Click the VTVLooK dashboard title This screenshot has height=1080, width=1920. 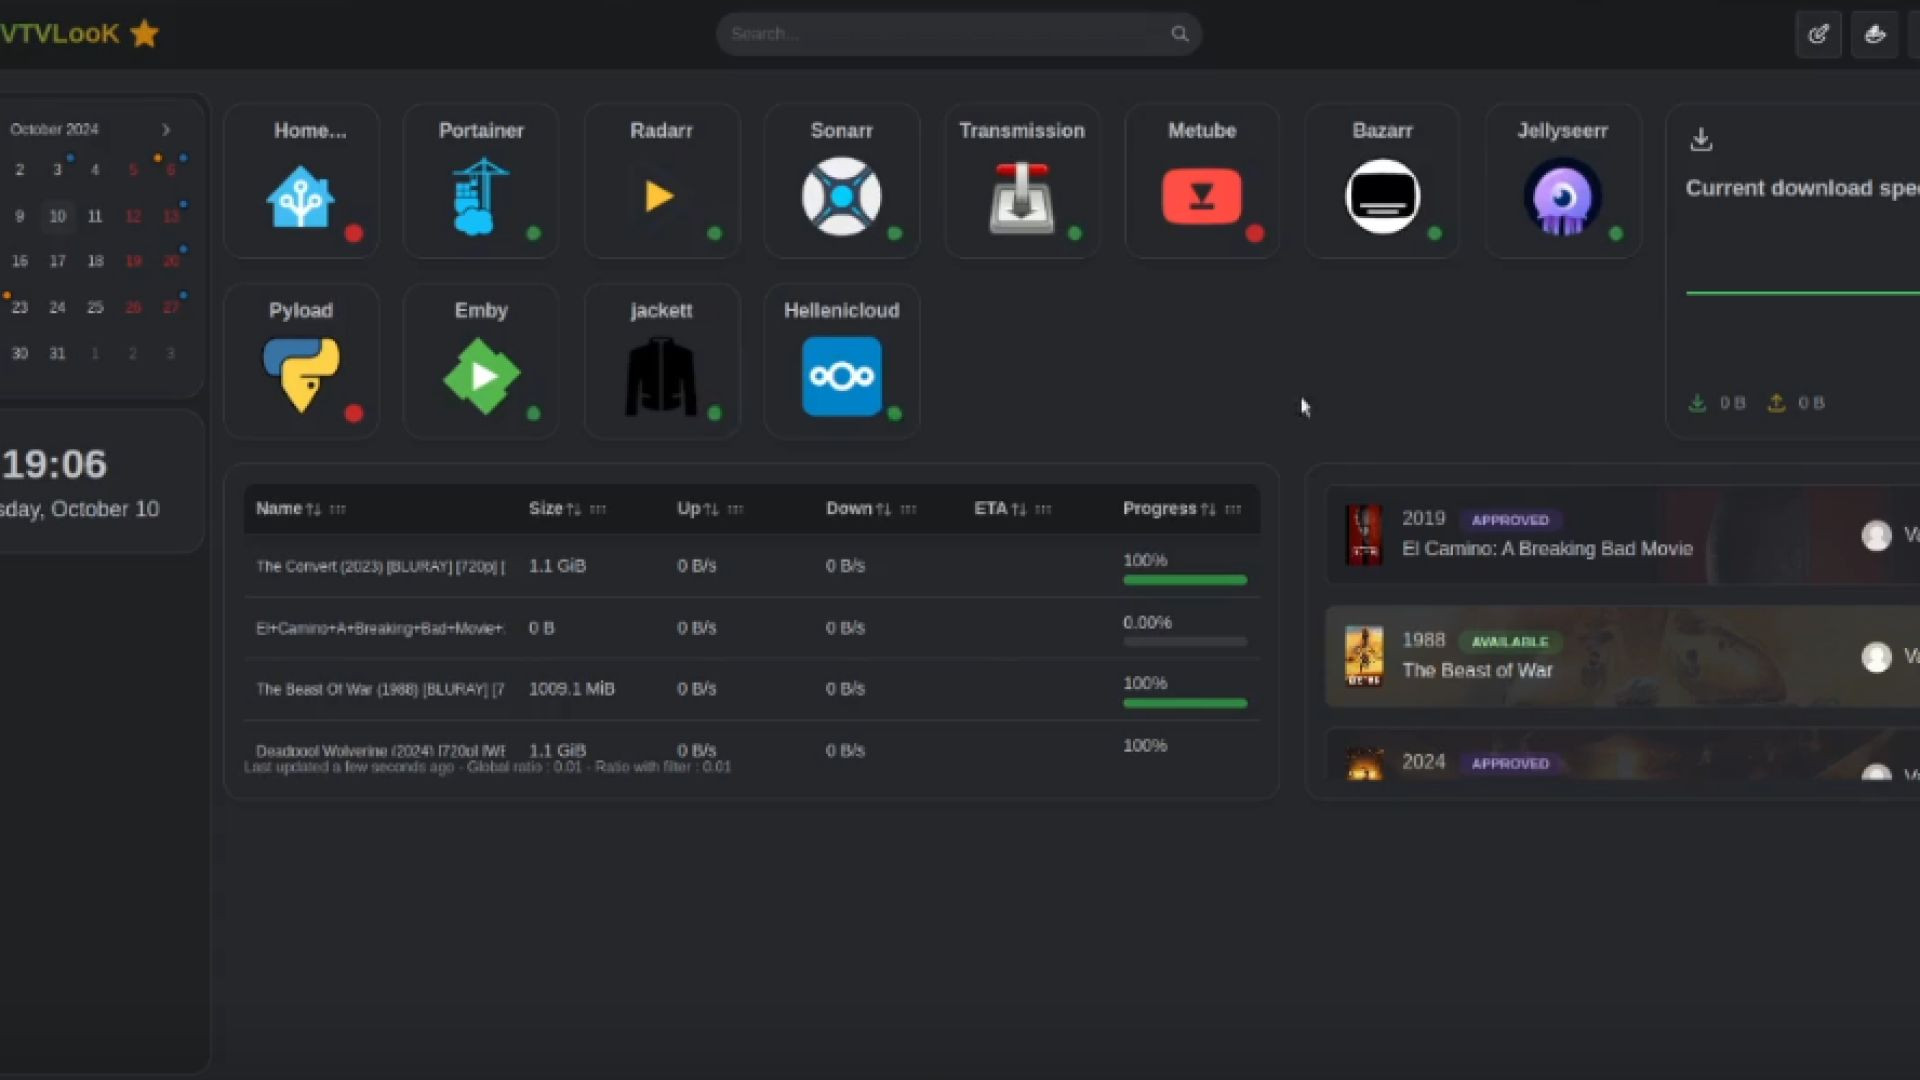point(60,33)
